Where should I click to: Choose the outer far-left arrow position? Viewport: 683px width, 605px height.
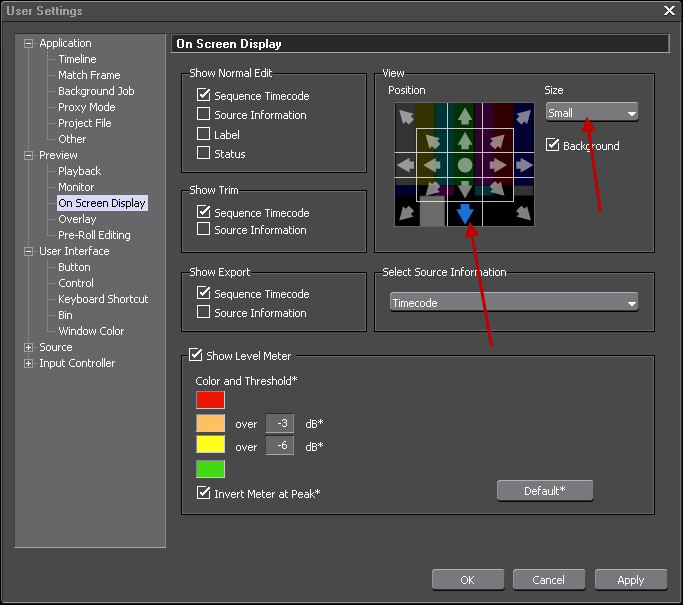[x=406, y=164]
